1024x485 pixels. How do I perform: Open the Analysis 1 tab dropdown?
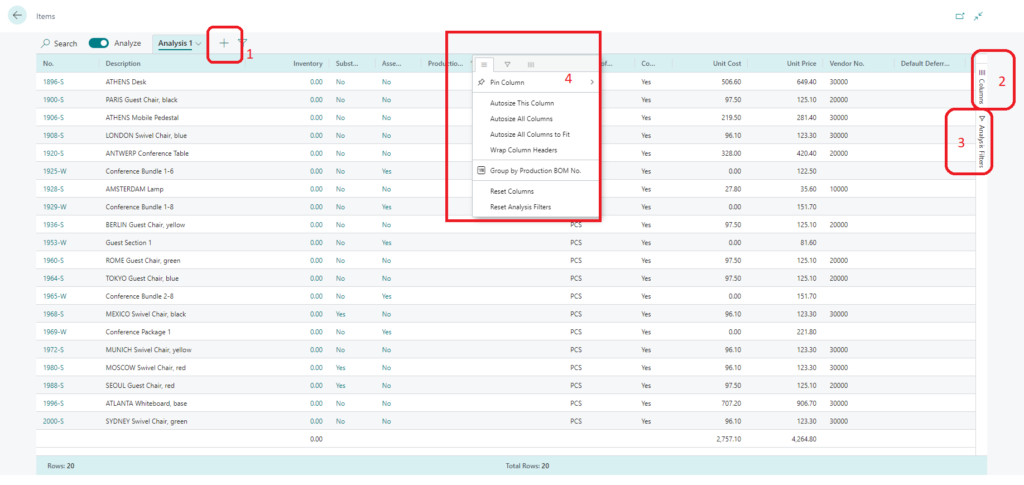199,44
